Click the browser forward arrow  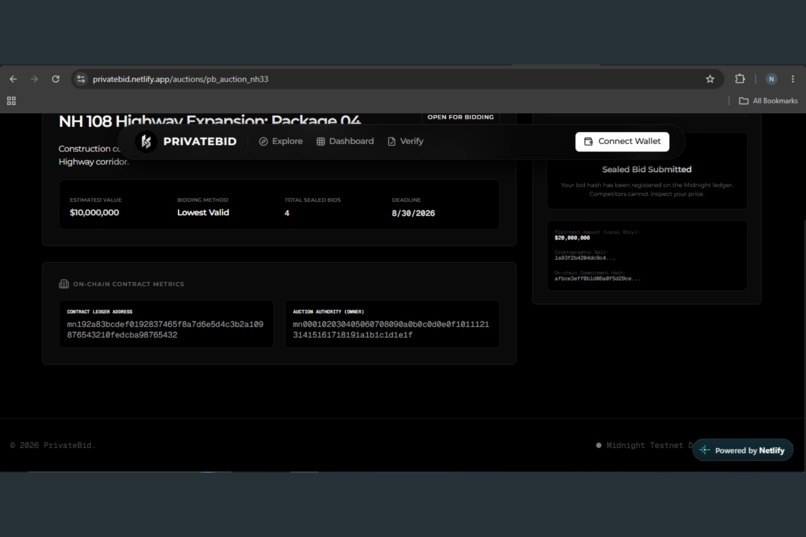click(x=34, y=79)
